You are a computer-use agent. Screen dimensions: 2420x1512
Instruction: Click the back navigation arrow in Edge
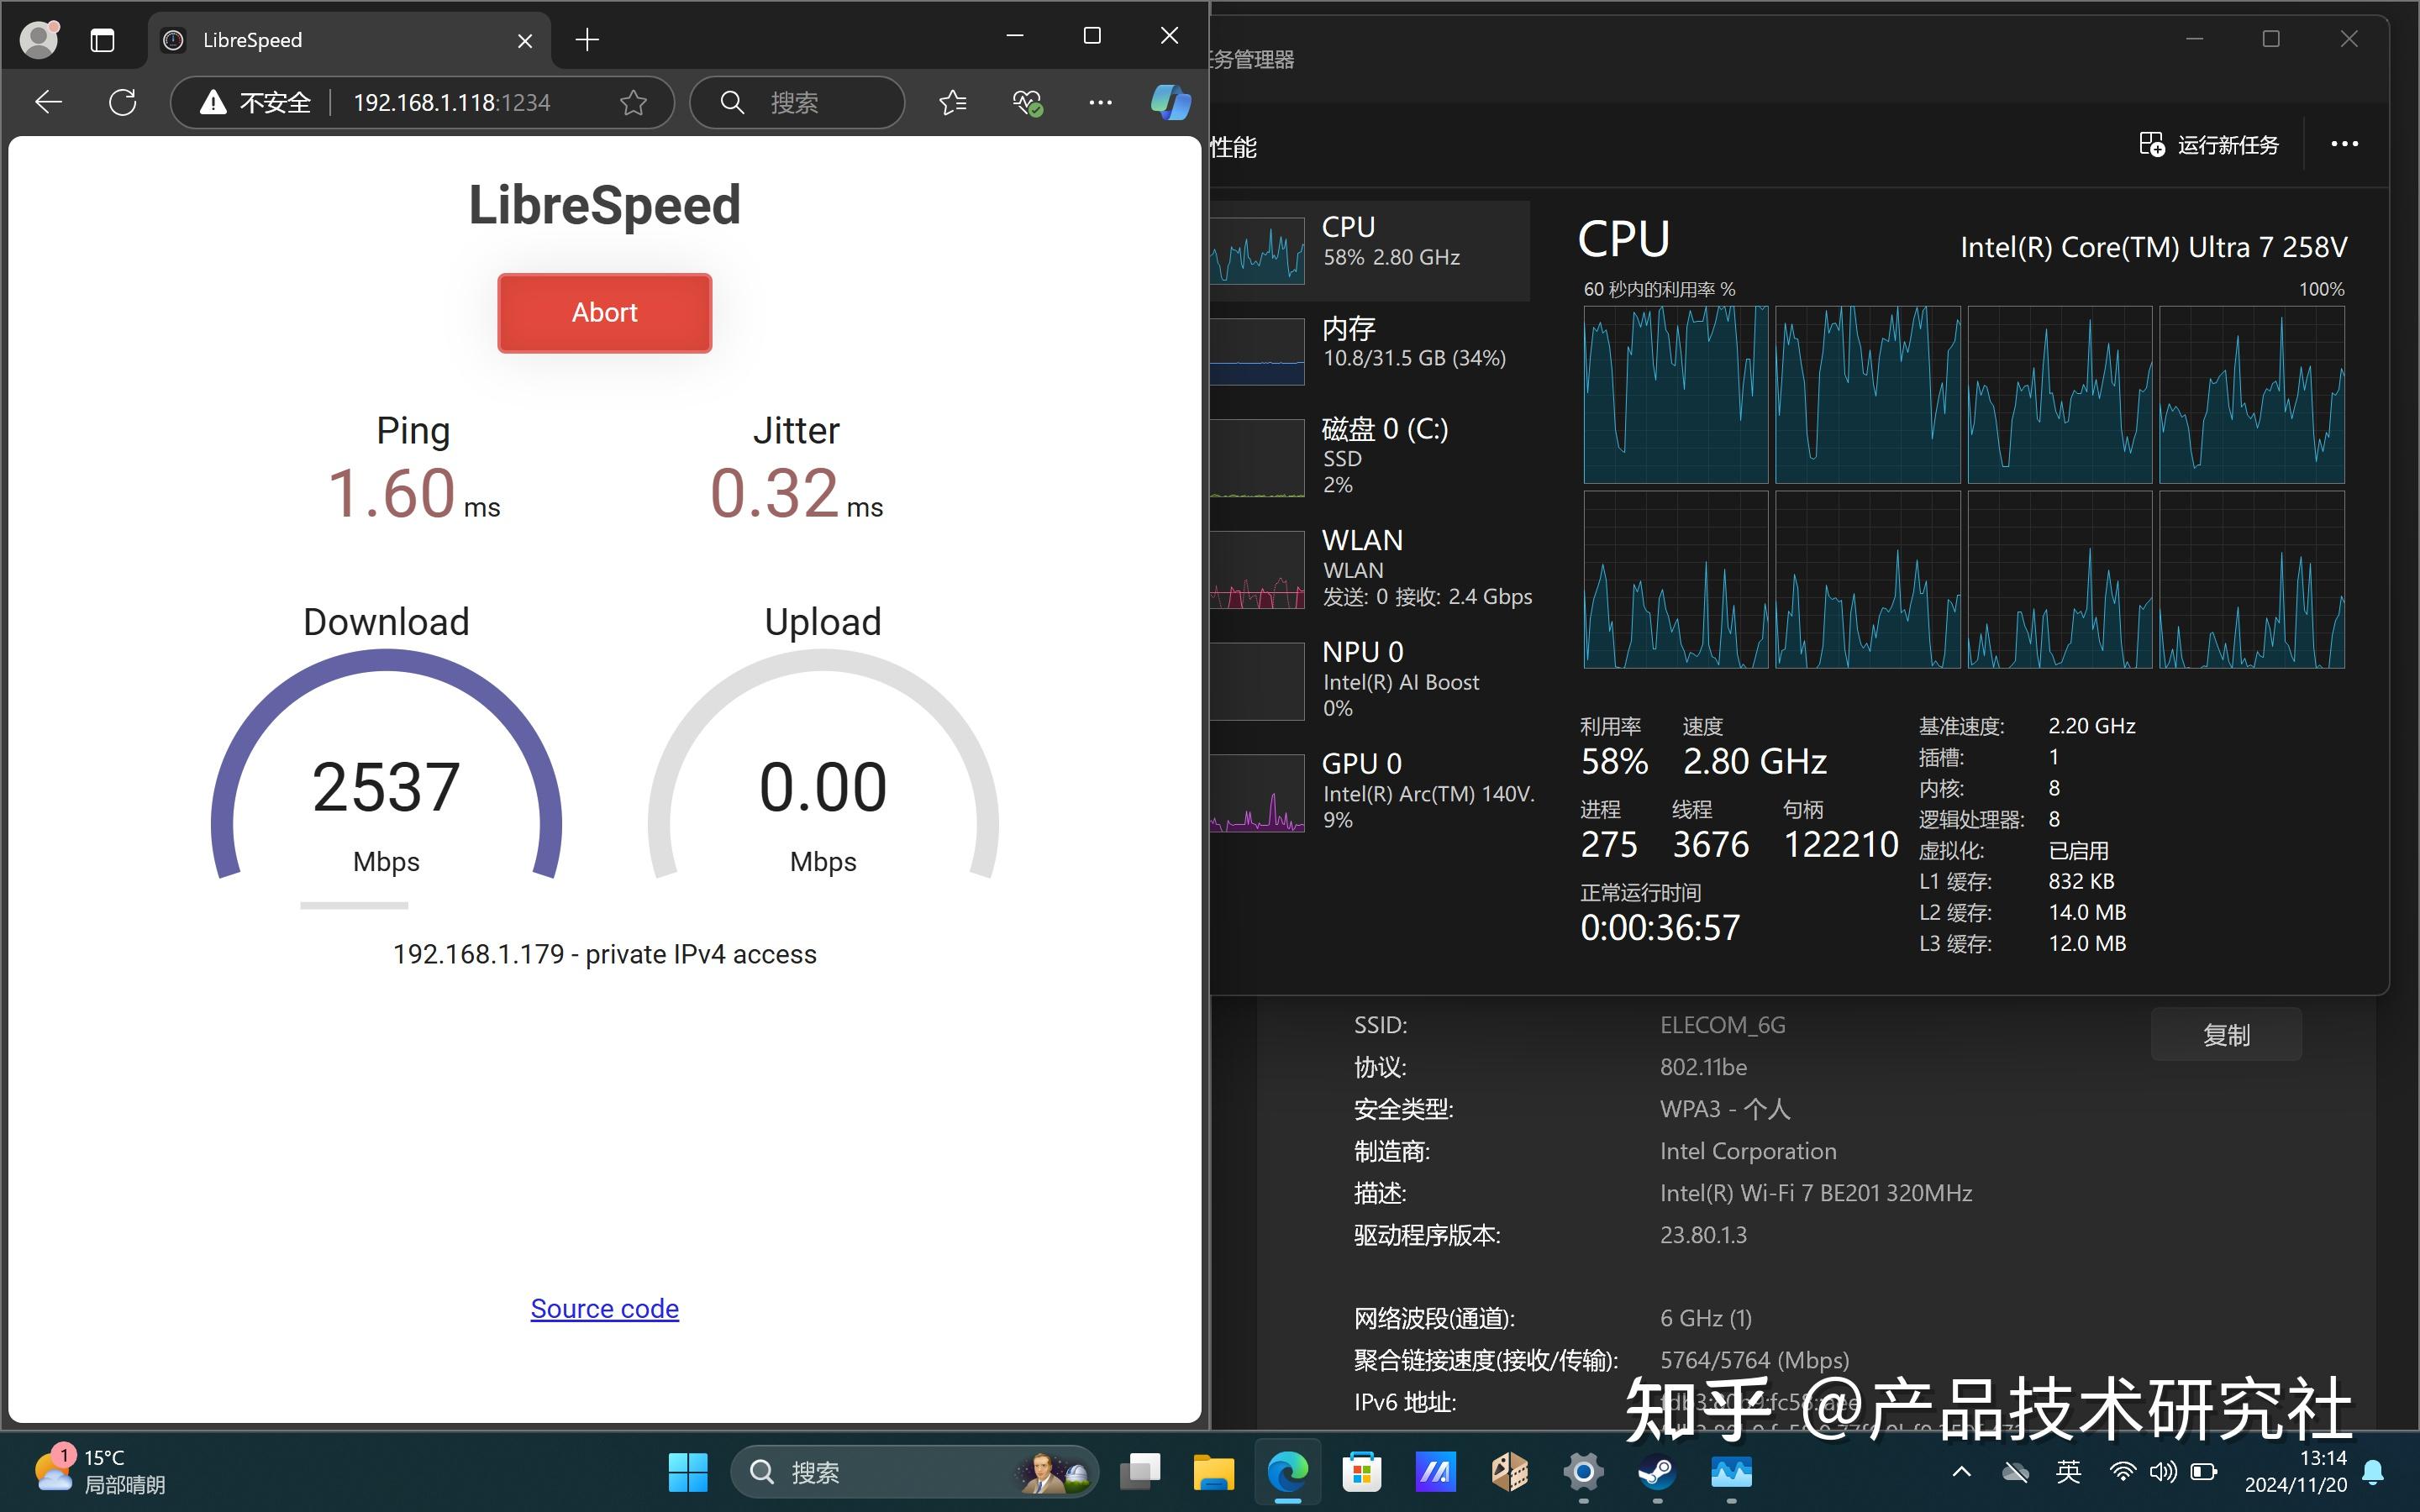point(47,101)
